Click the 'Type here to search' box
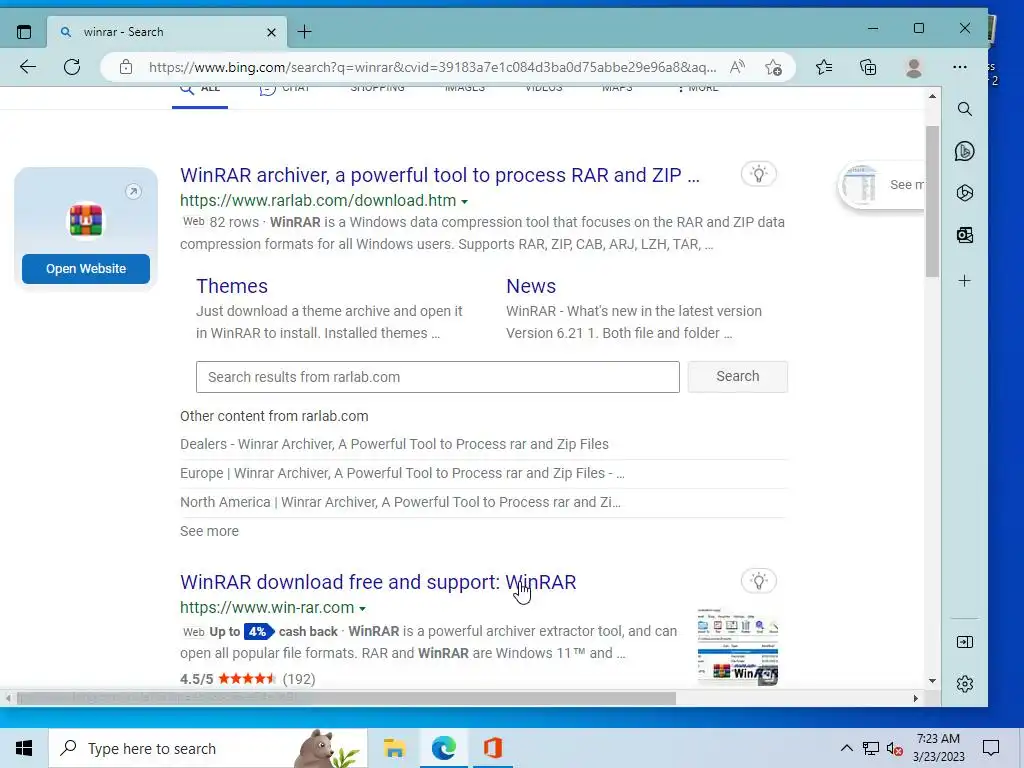The image size is (1024, 768). pyautogui.click(x=208, y=748)
